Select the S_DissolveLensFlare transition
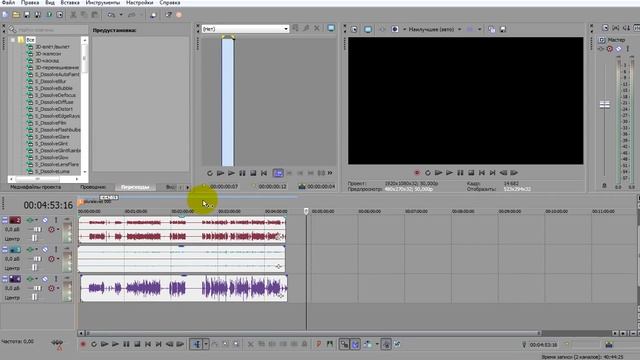 57,164
